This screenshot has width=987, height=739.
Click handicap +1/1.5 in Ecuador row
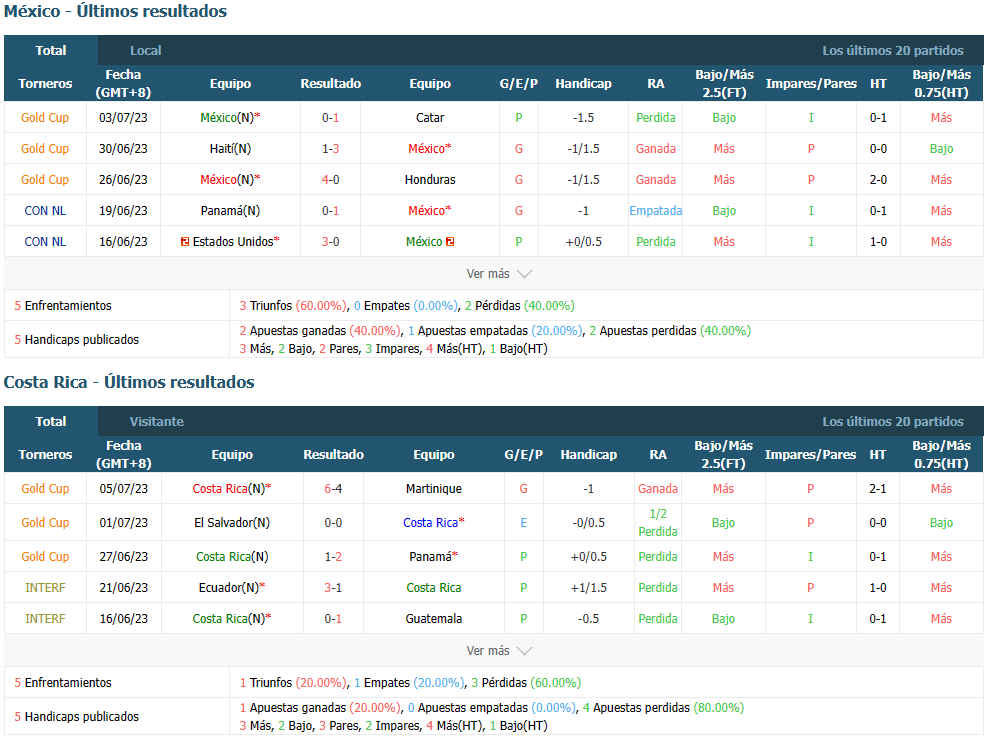point(589,587)
